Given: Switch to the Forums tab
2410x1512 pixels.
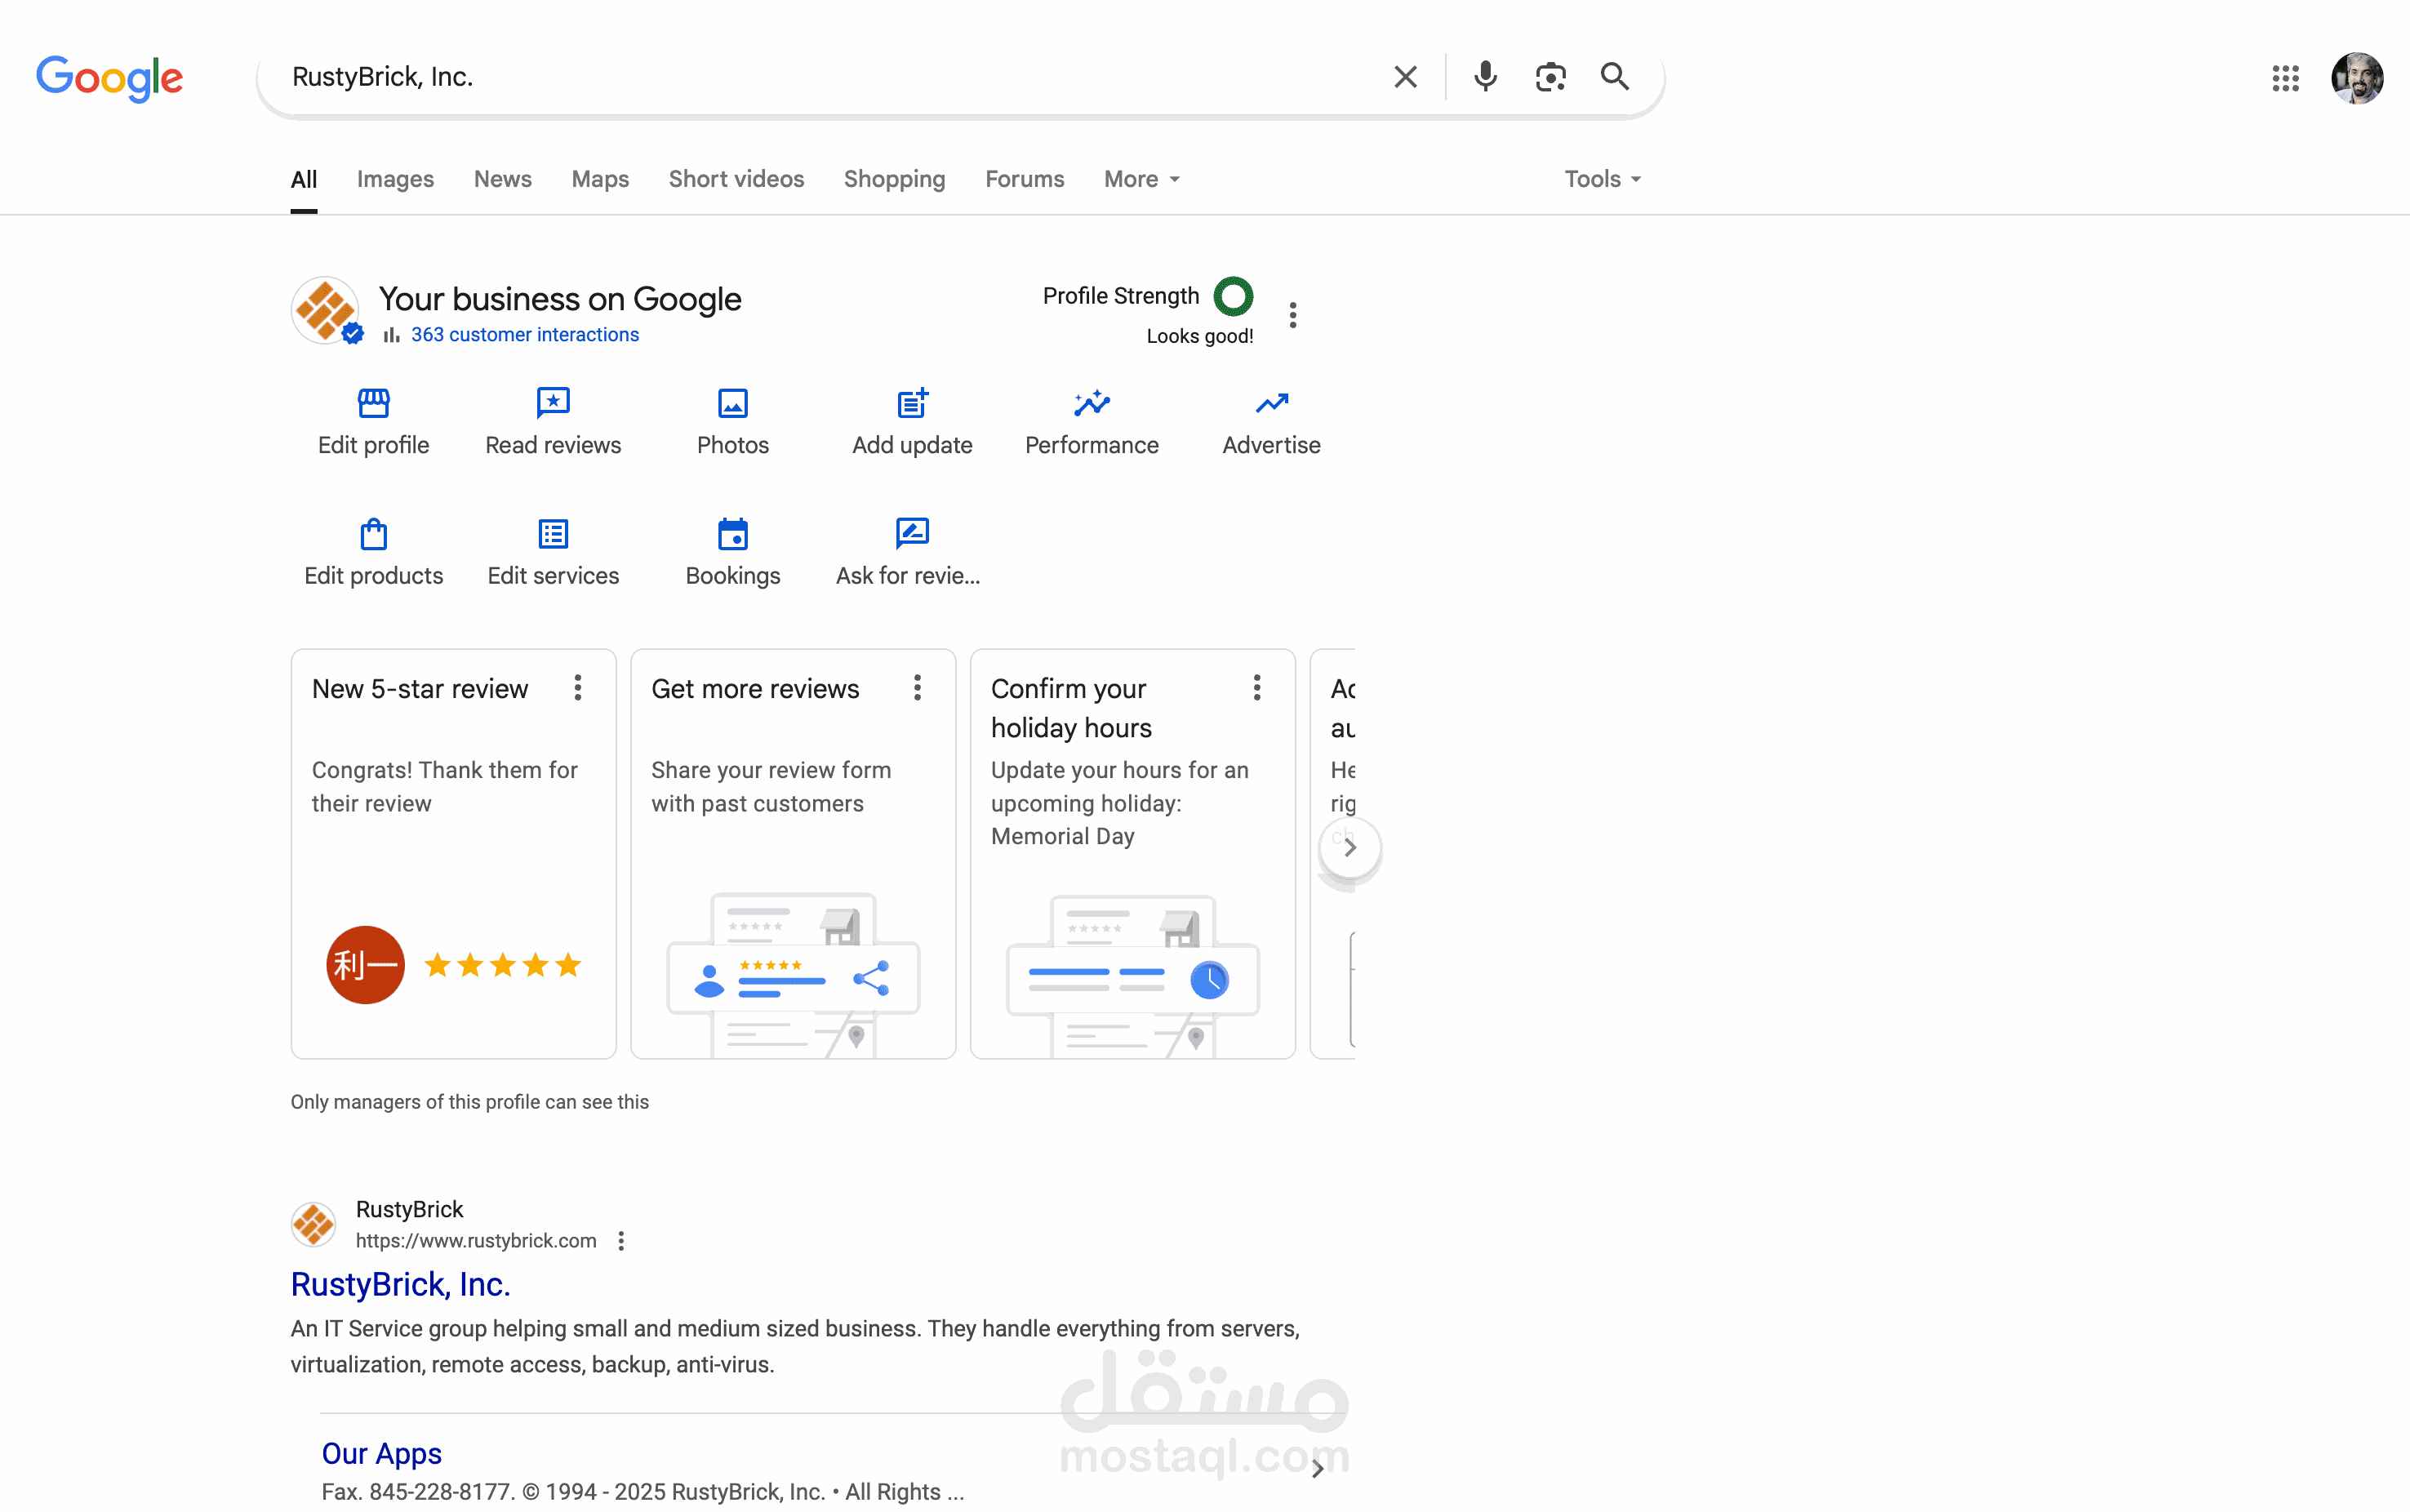Looking at the screenshot, I should [x=1024, y=179].
